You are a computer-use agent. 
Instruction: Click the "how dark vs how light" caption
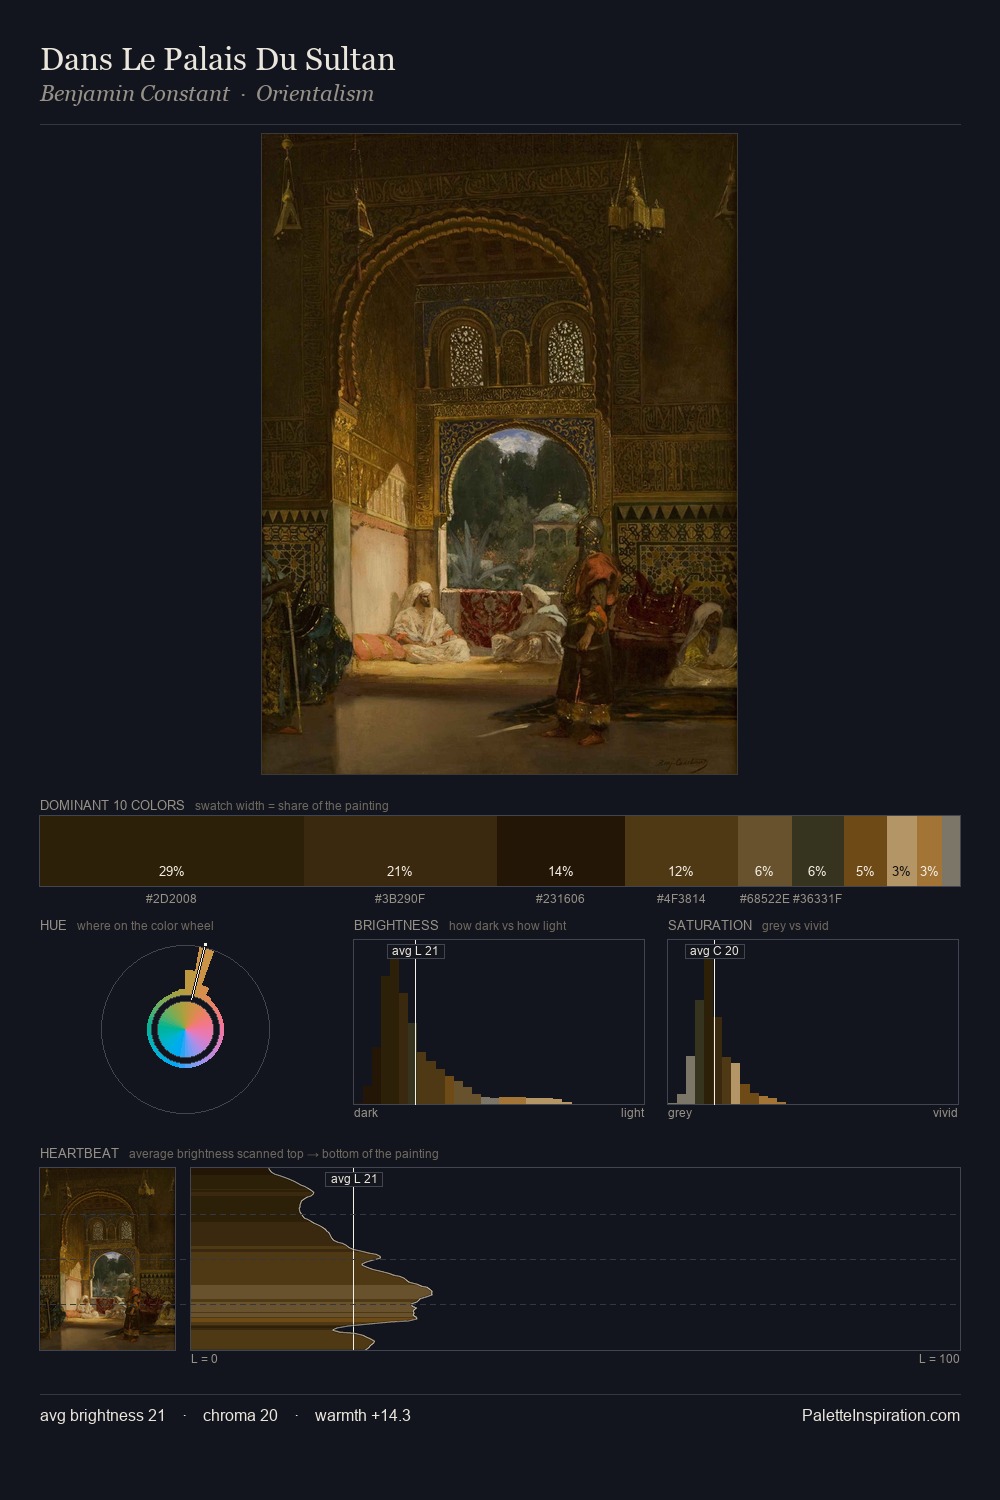click(x=508, y=926)
